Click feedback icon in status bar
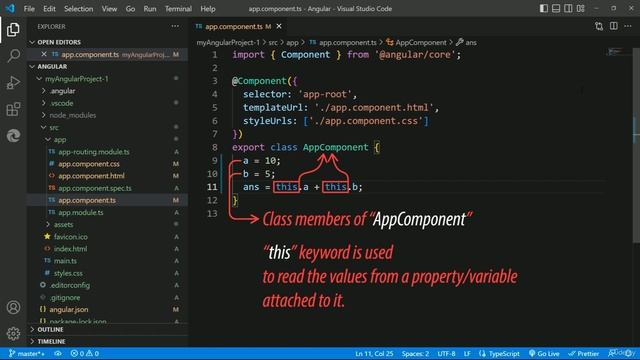The image size is (640, 360). click(612, 353)
